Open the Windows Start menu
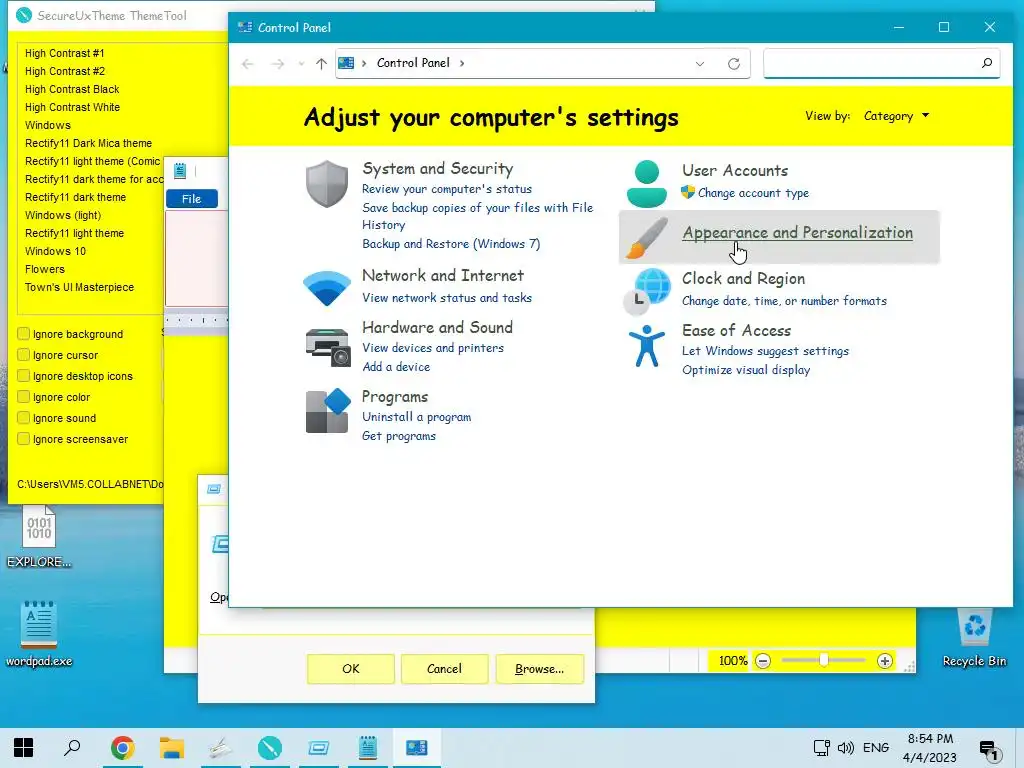Screen dimensions: 1024x768 [x=24, y=747]
